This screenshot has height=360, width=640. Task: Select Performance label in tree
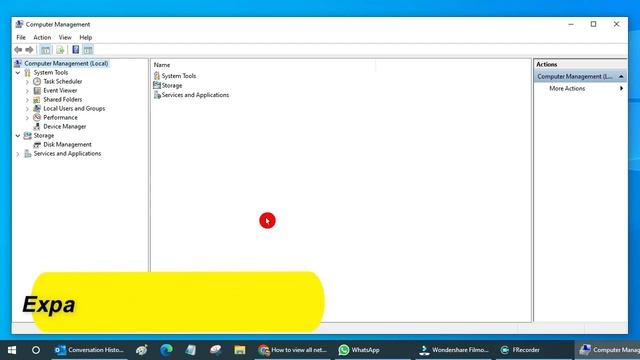(60, 118)
